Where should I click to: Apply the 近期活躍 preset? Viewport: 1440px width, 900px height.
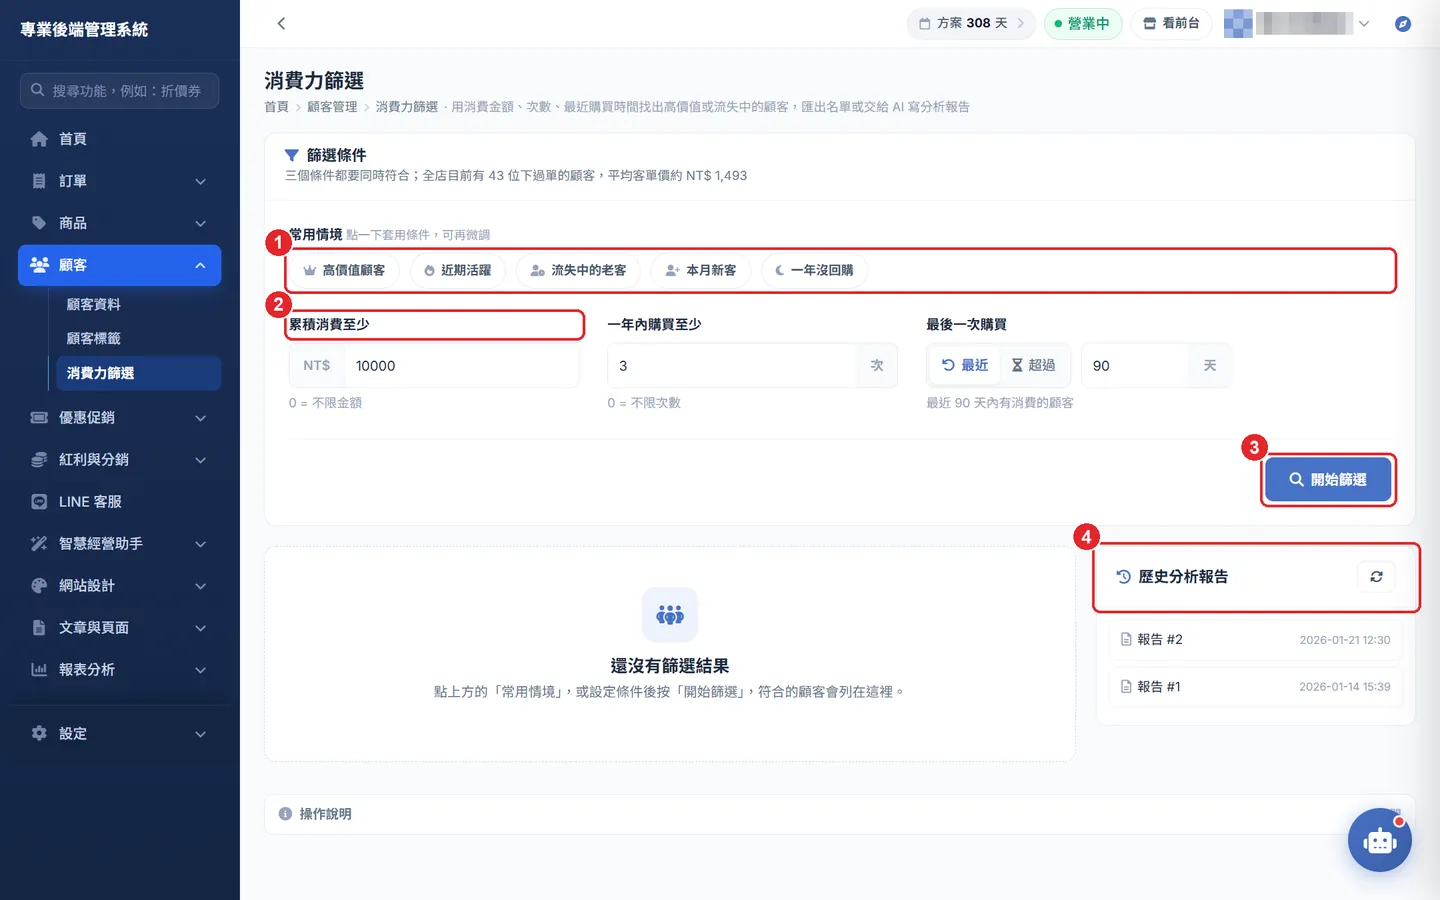tap(457, 270)
